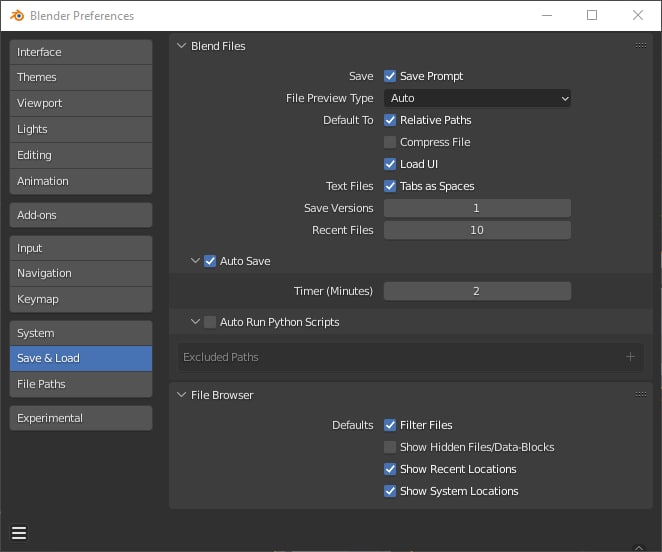662x552 pixels.
Task: Click the plus icon in Excluded Paths
Action: pyautogui.click(x=630, y=357)
